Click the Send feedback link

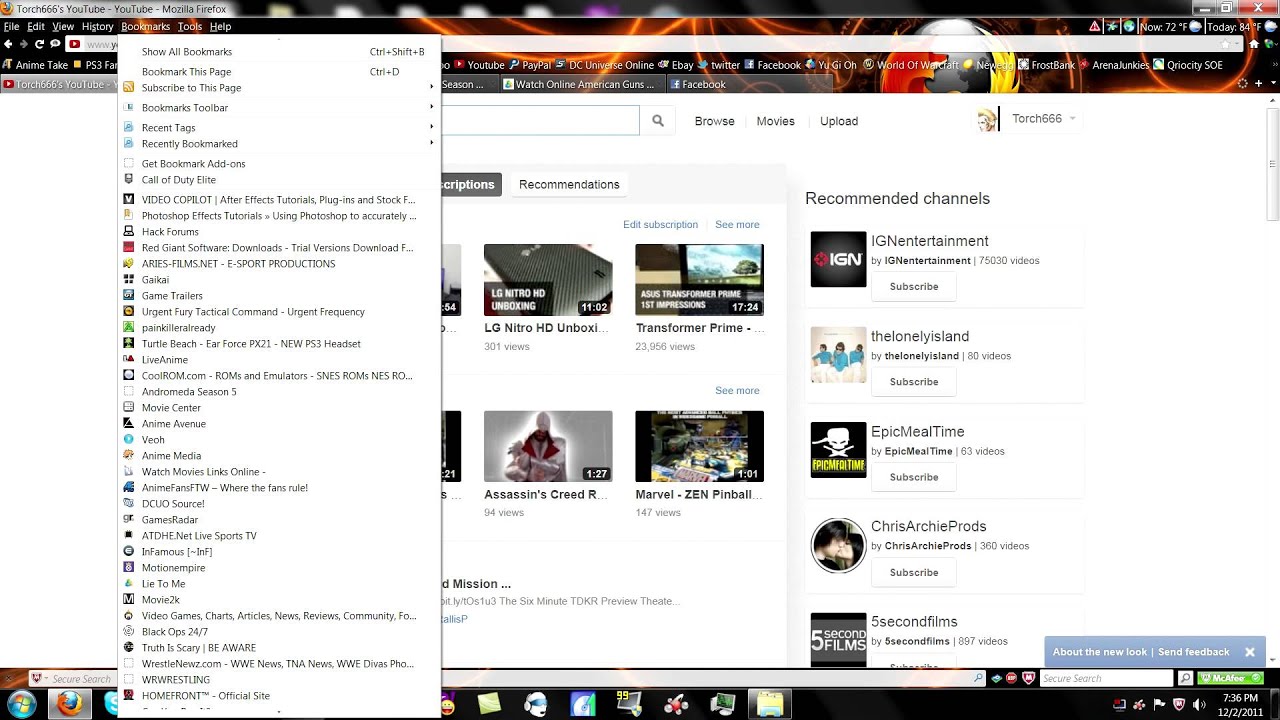[1193, 652]
